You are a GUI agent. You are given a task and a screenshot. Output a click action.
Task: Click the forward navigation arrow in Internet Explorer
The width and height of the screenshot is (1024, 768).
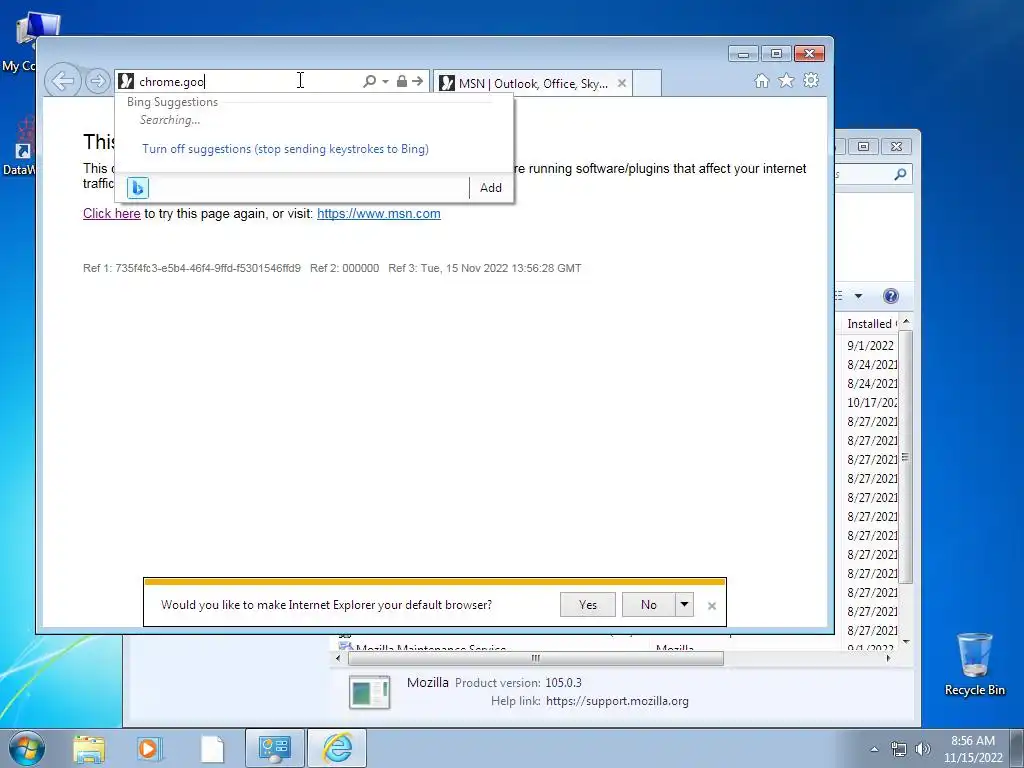97,82
